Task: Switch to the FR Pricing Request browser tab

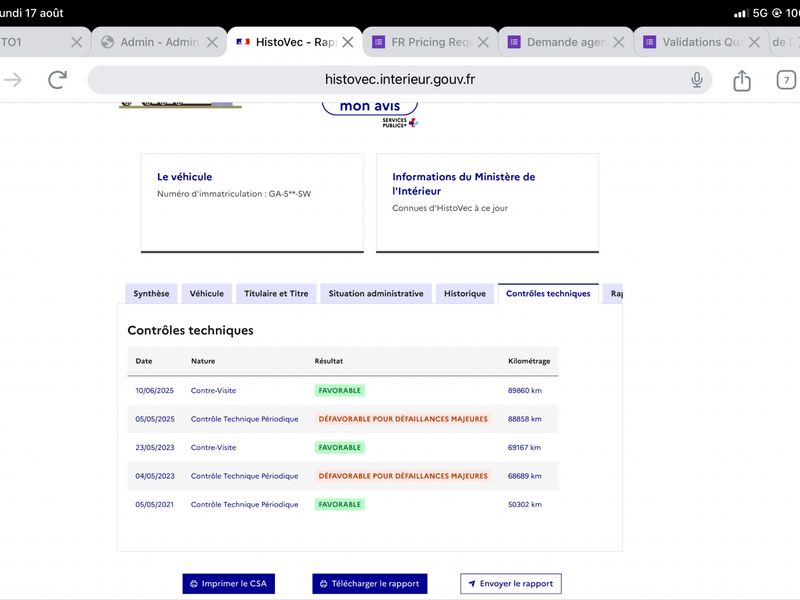Action: coord(430,42)
